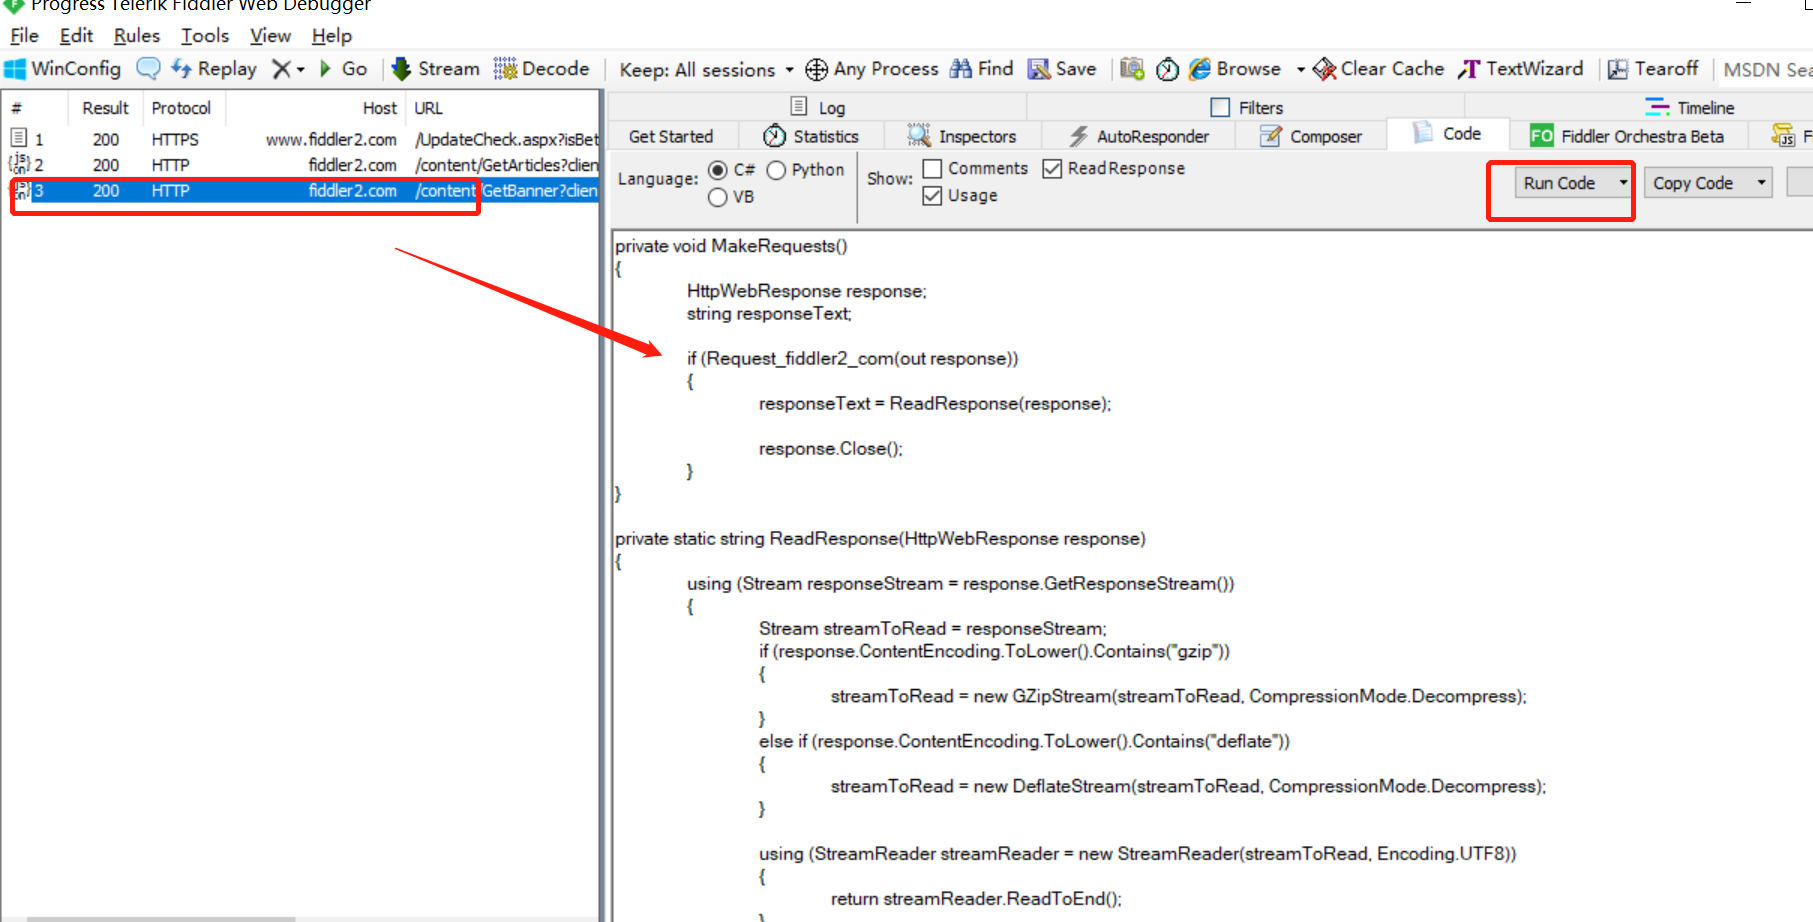The image size is (1813, 922).
Task: Click the Stream green arrow icon
Action: pyautogui.click(x=401, y=69)
